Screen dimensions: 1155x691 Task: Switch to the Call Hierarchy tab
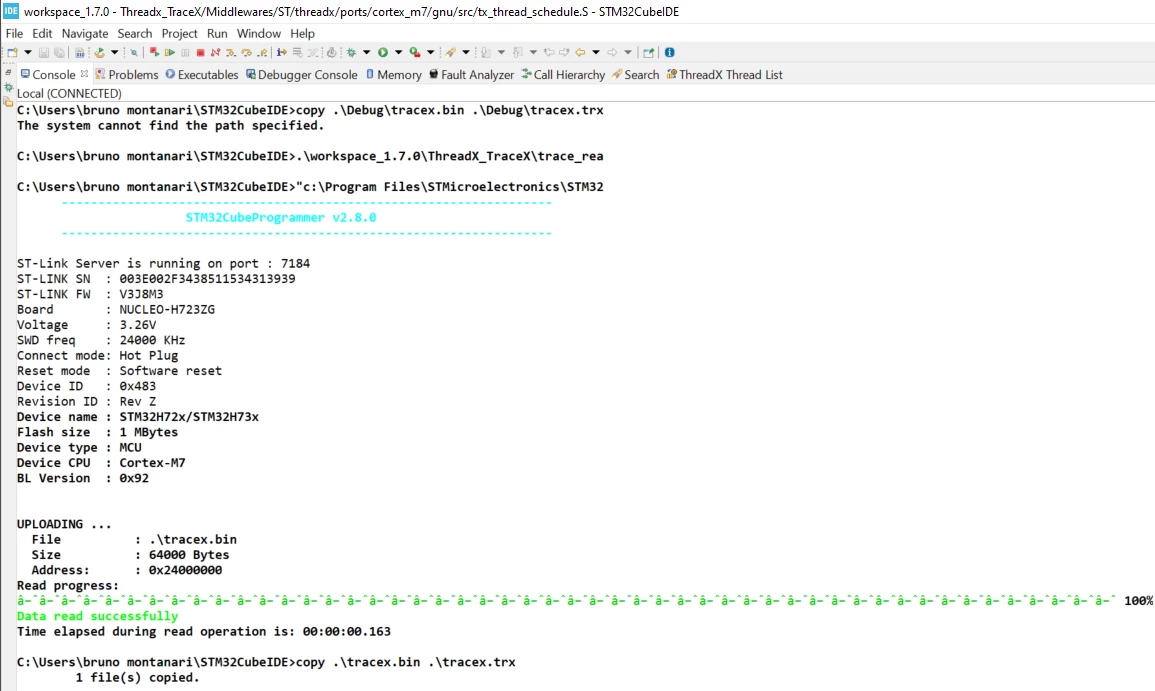tap(563, 74)
